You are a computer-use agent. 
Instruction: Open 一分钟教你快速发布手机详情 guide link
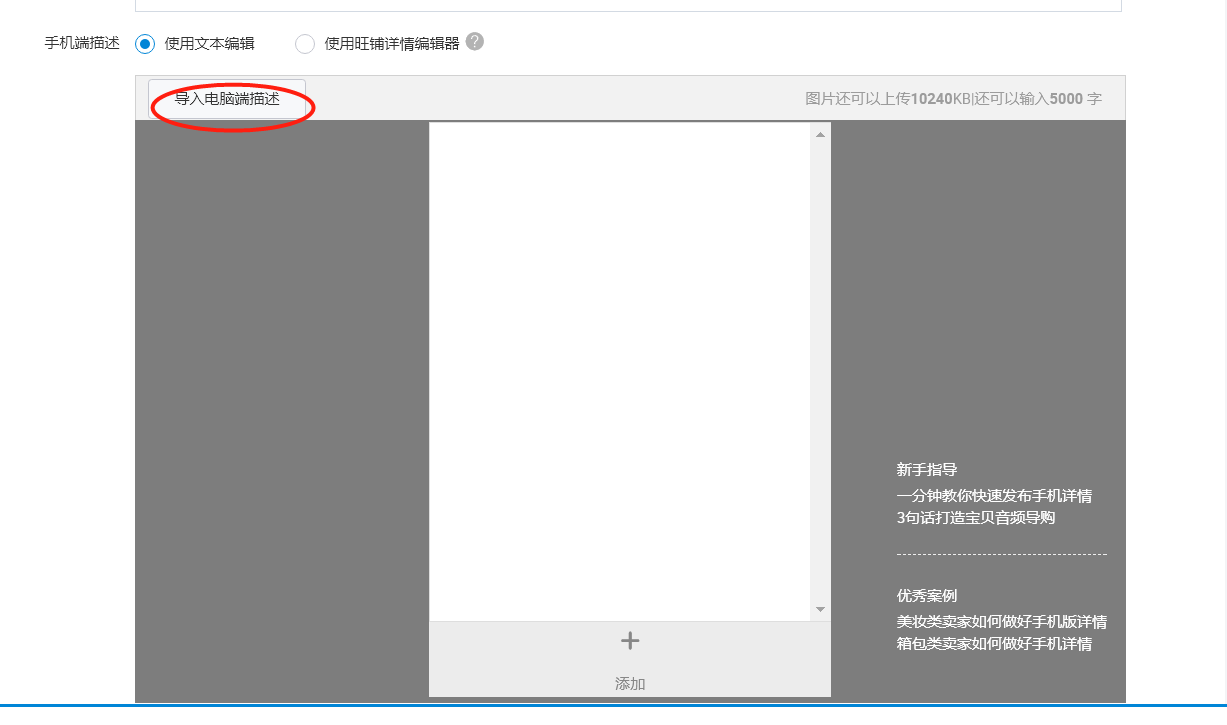tap(994, 496)
